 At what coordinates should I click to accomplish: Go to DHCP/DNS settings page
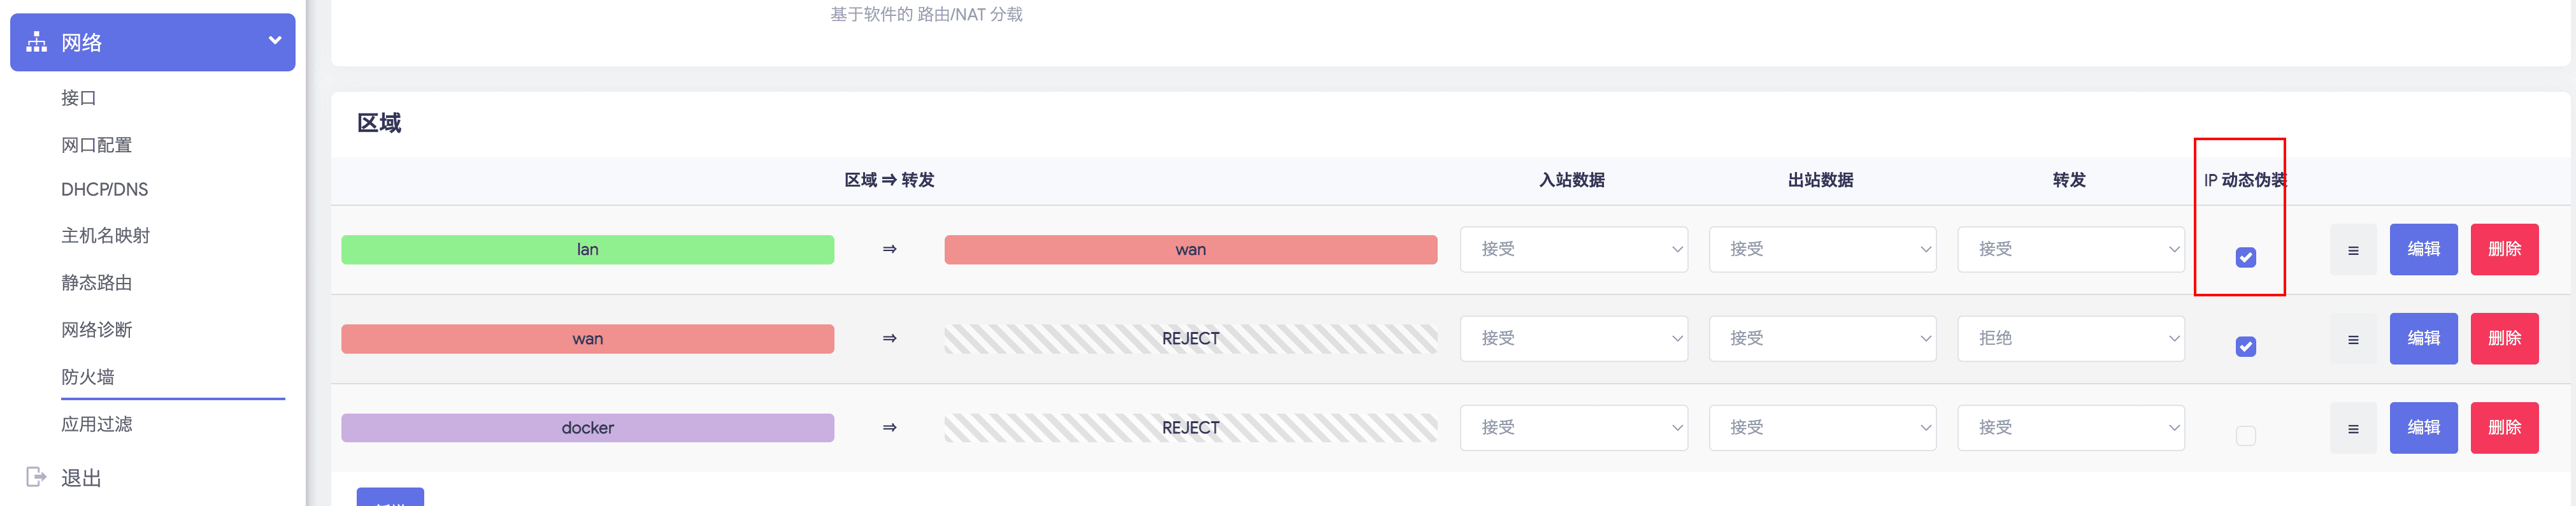click(105, 189)
